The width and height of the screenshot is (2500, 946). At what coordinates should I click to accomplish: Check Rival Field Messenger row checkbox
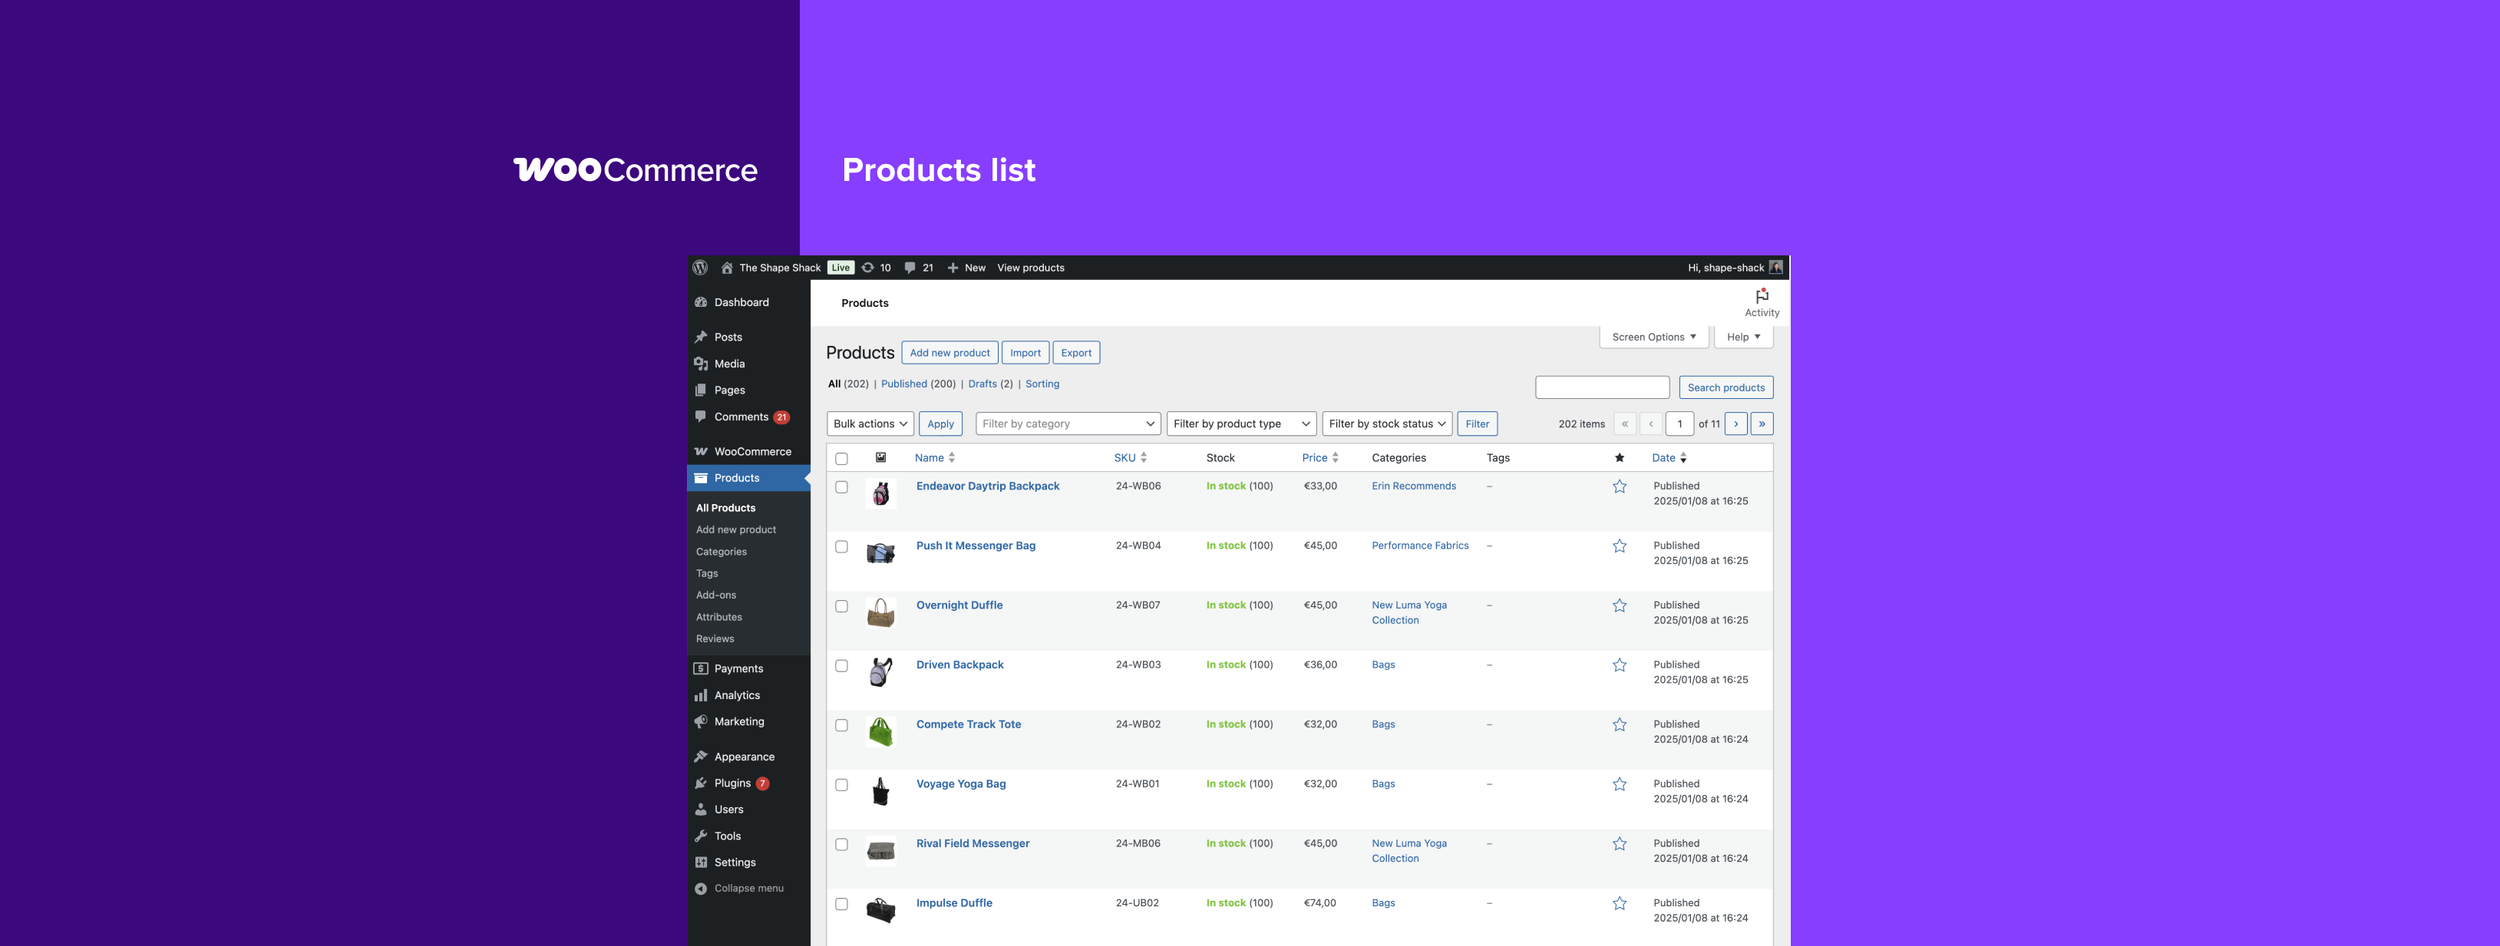pos(842,844)
